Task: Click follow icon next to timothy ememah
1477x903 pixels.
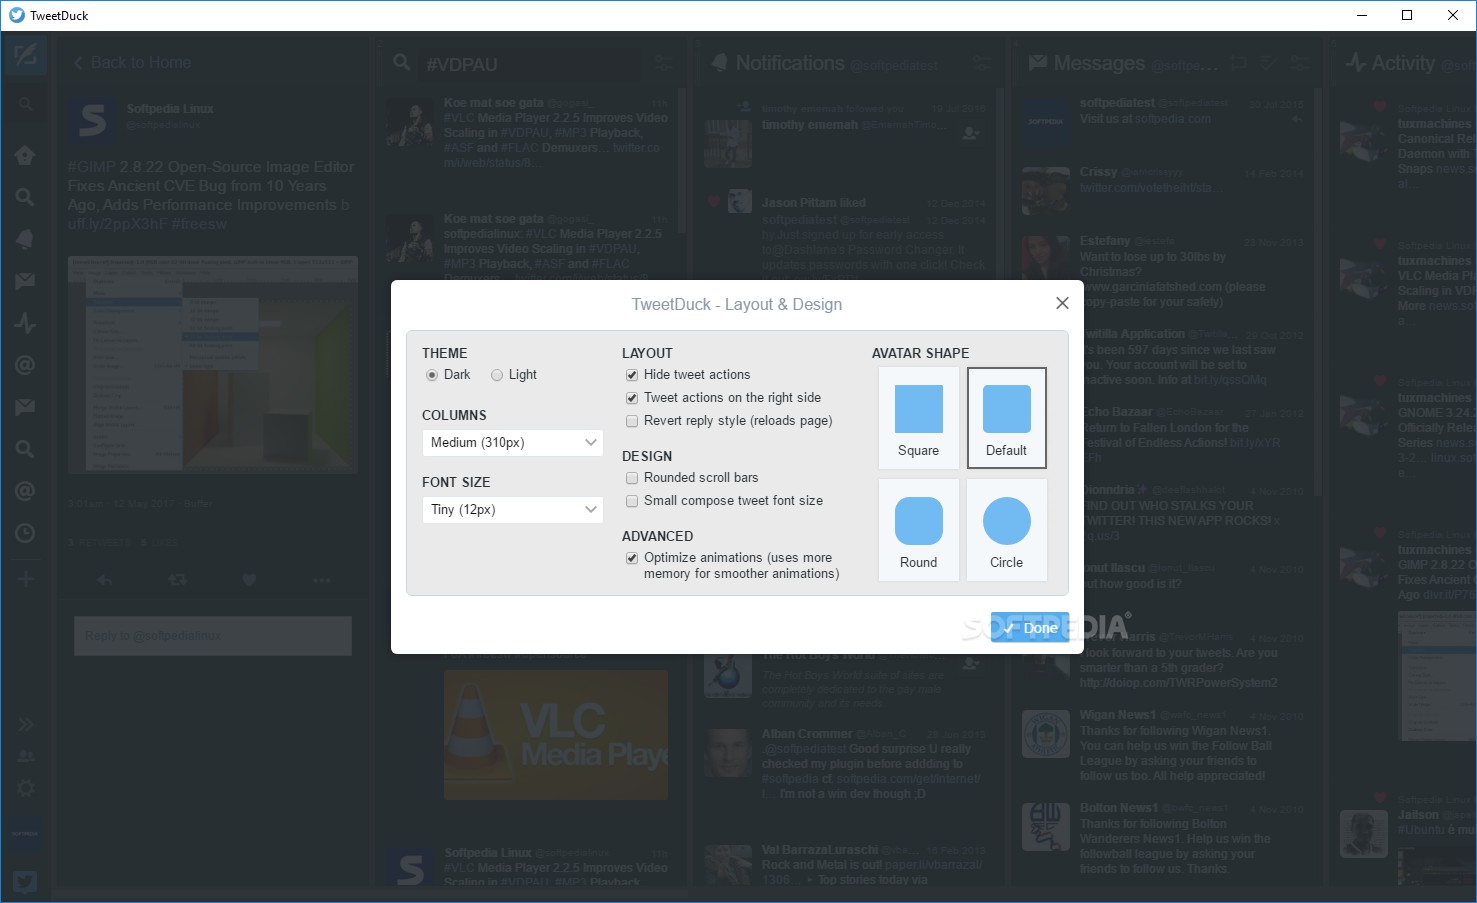Action: 970,132
